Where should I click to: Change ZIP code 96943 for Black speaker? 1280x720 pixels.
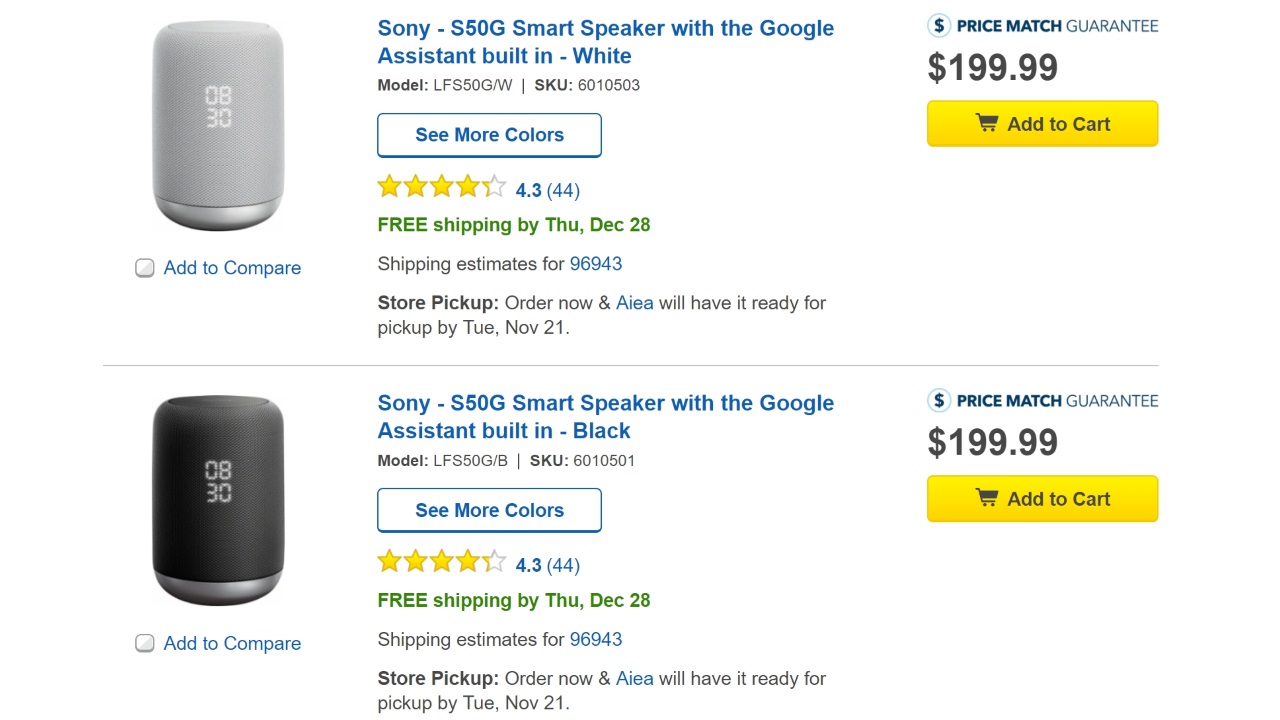point(596,639)
